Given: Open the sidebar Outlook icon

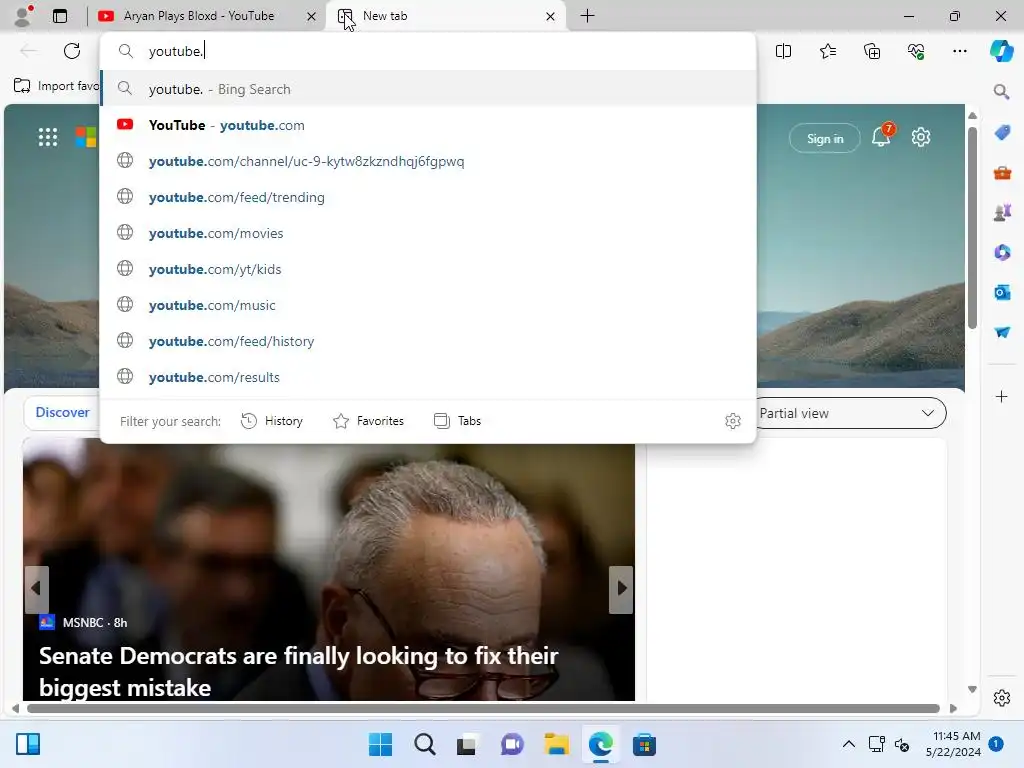Looking at the screenshot, I should (1002, 292).
